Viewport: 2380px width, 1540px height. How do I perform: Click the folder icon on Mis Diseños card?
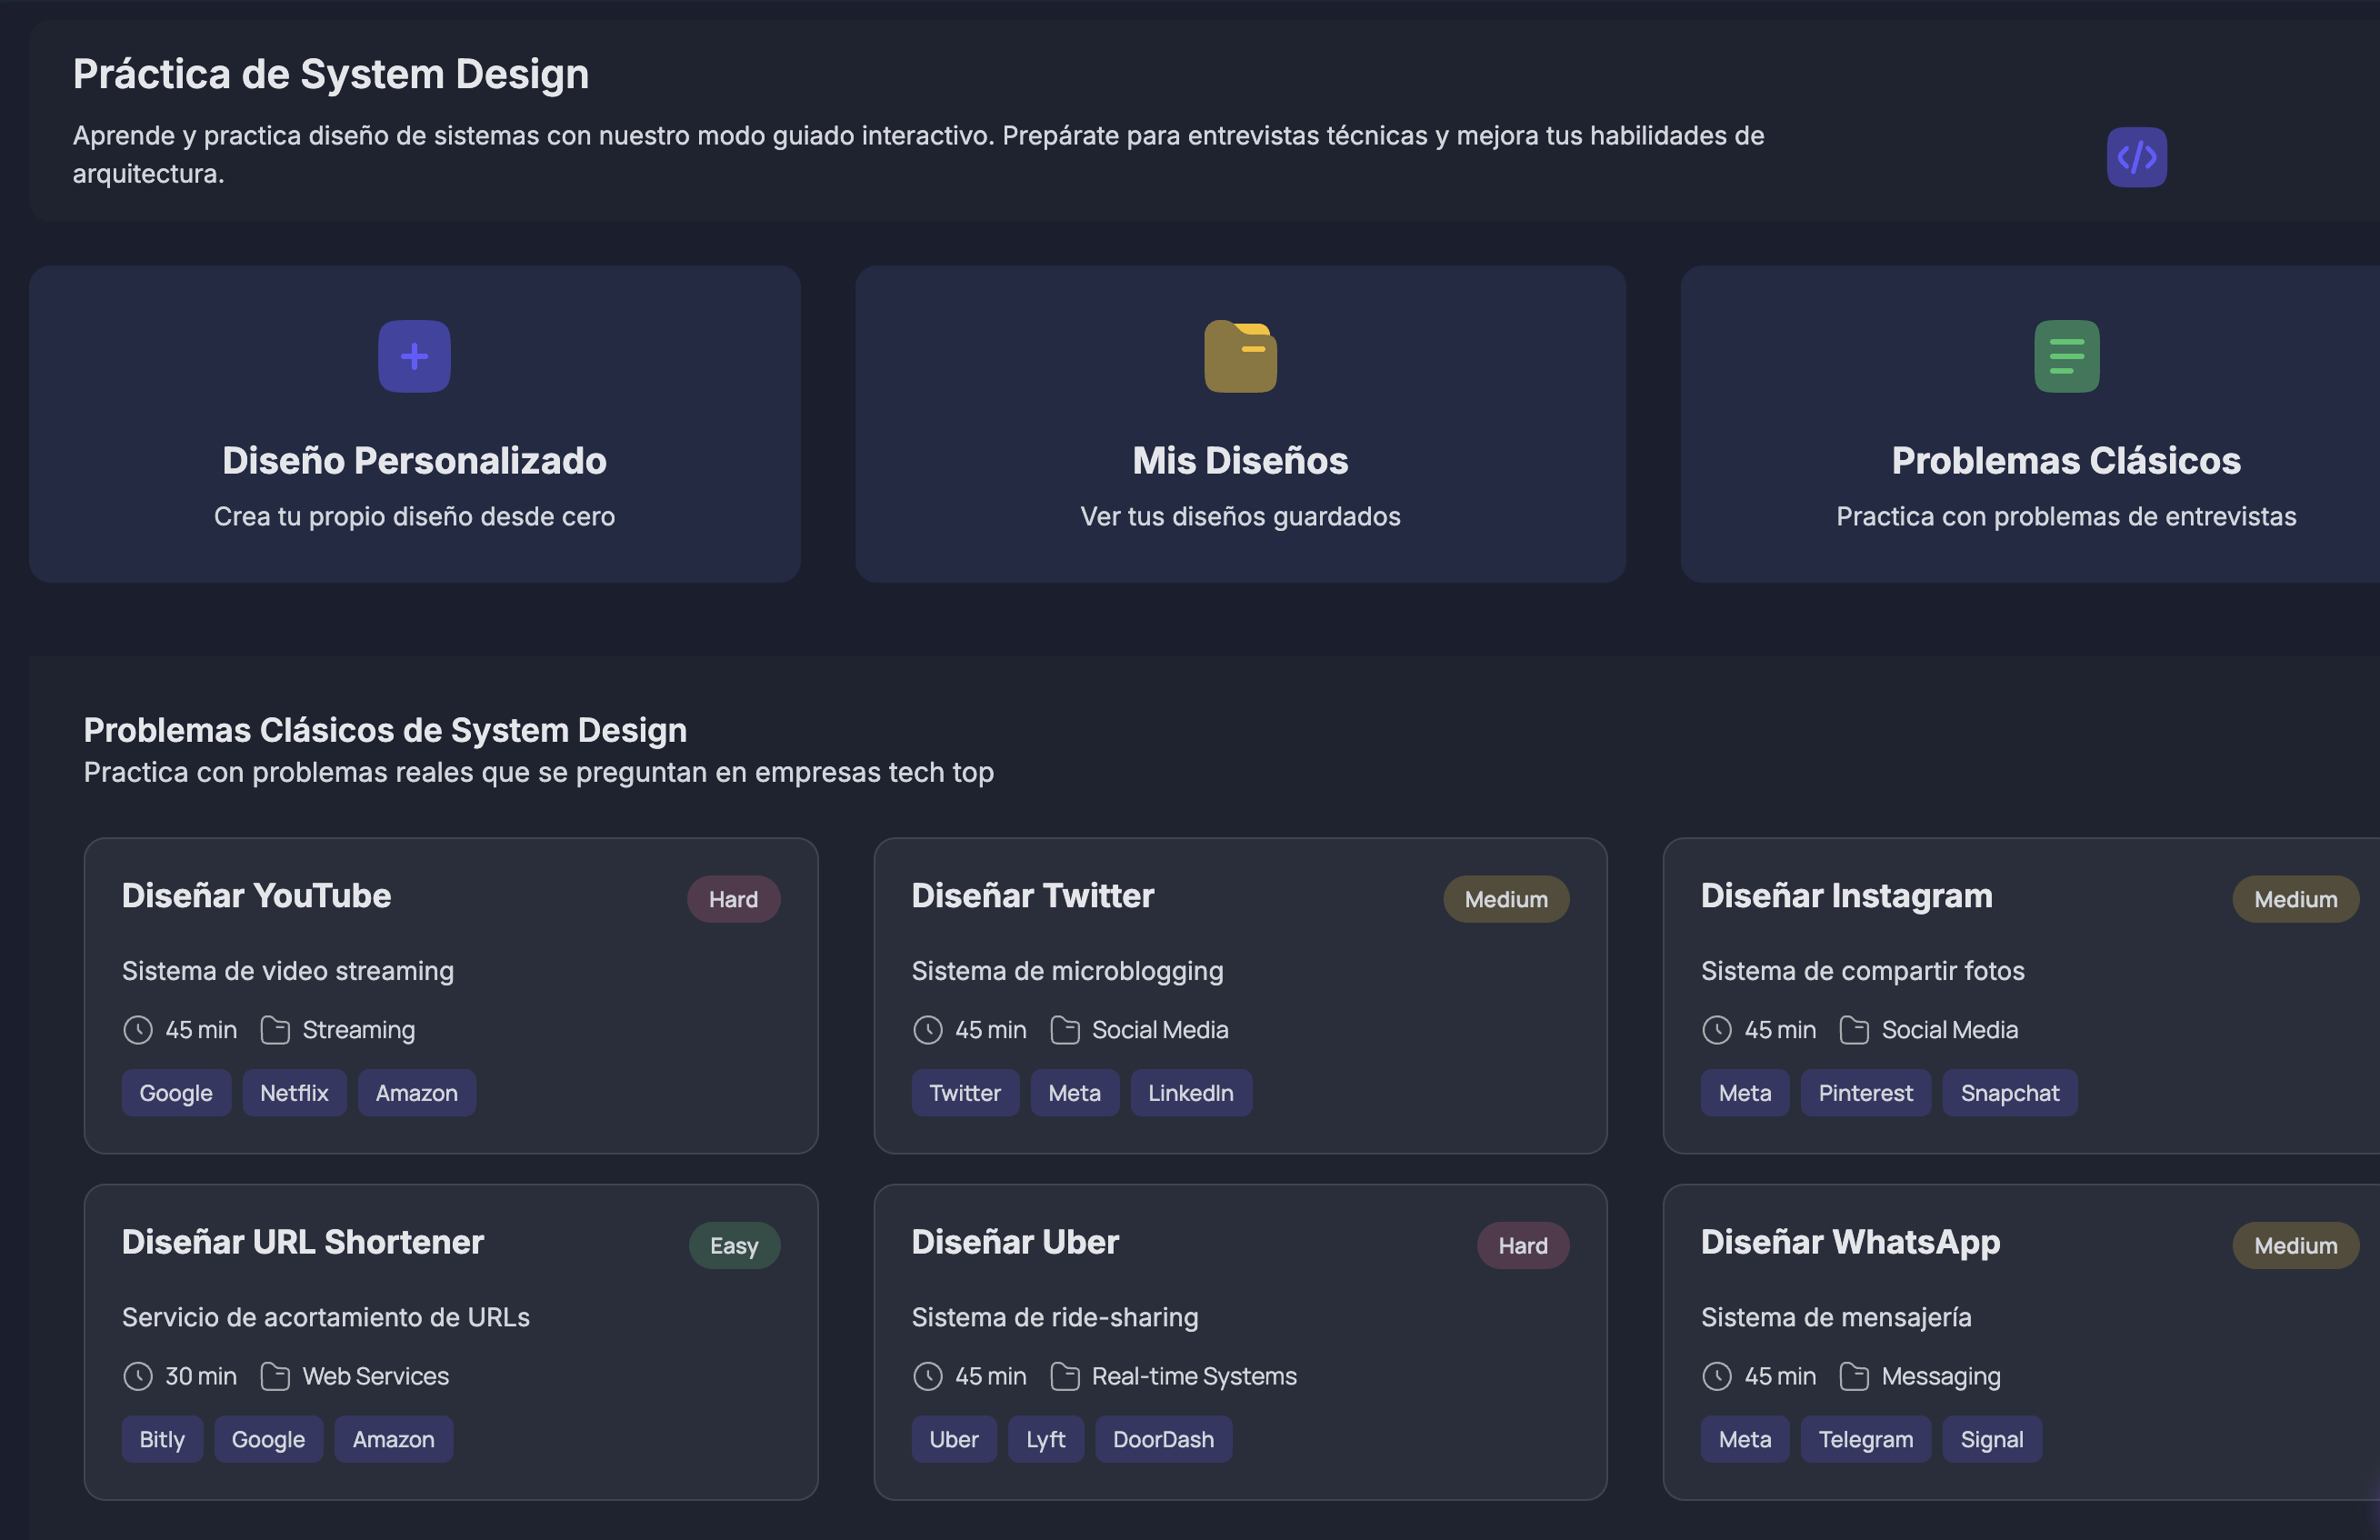point(1240,356)
